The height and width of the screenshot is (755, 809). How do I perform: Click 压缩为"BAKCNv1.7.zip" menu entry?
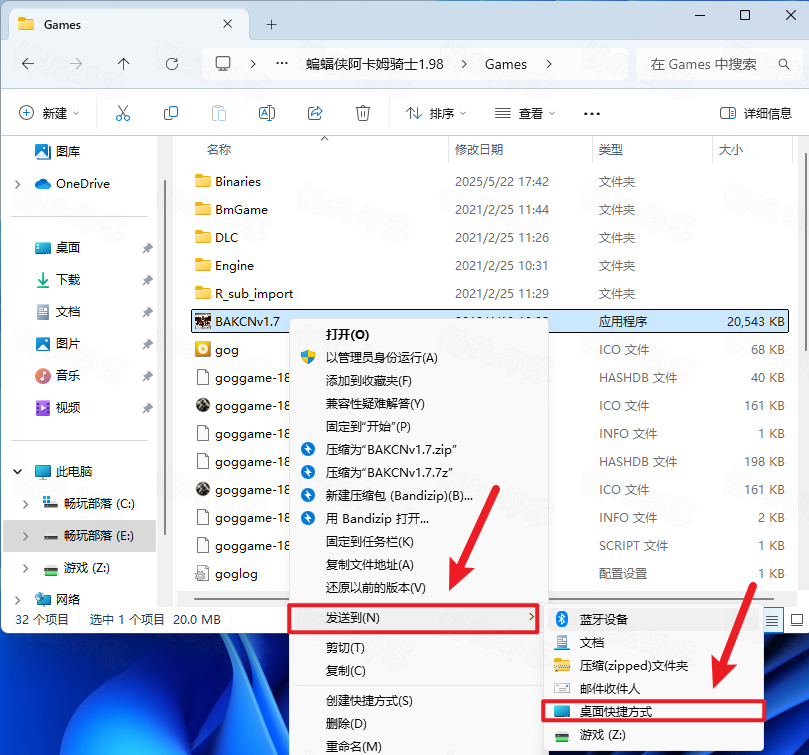point(418,449)
